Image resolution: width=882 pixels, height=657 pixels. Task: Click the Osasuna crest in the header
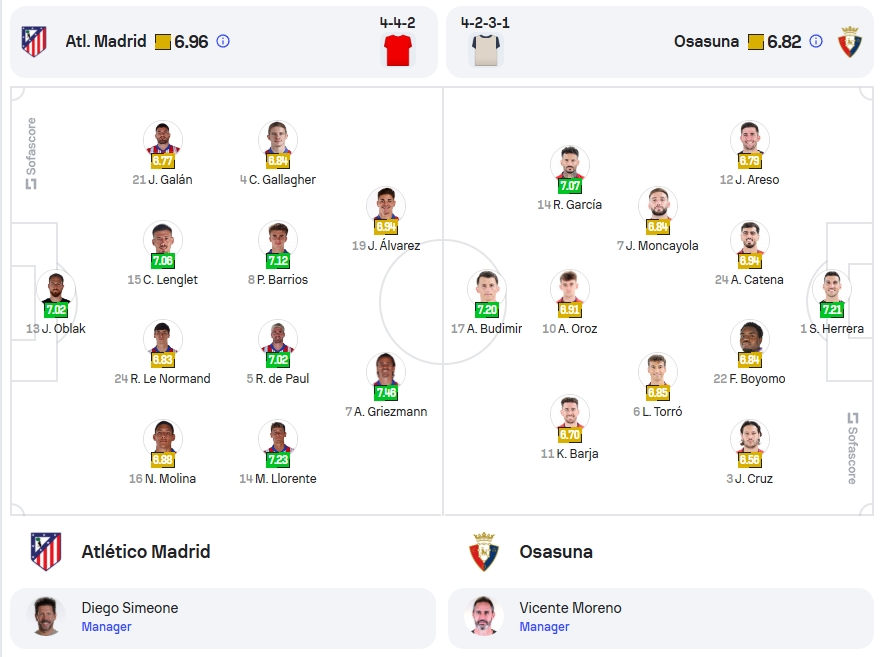coord(849,42)
